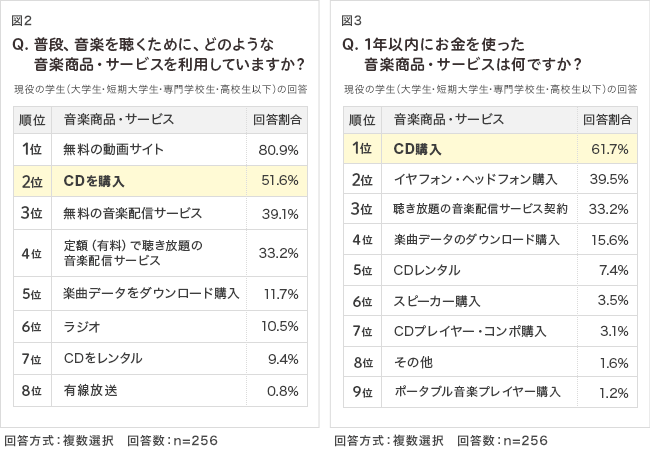Select the '無料の音楽配信サービス' entry
The image size is (650, 450).
[x=132, y=213]
